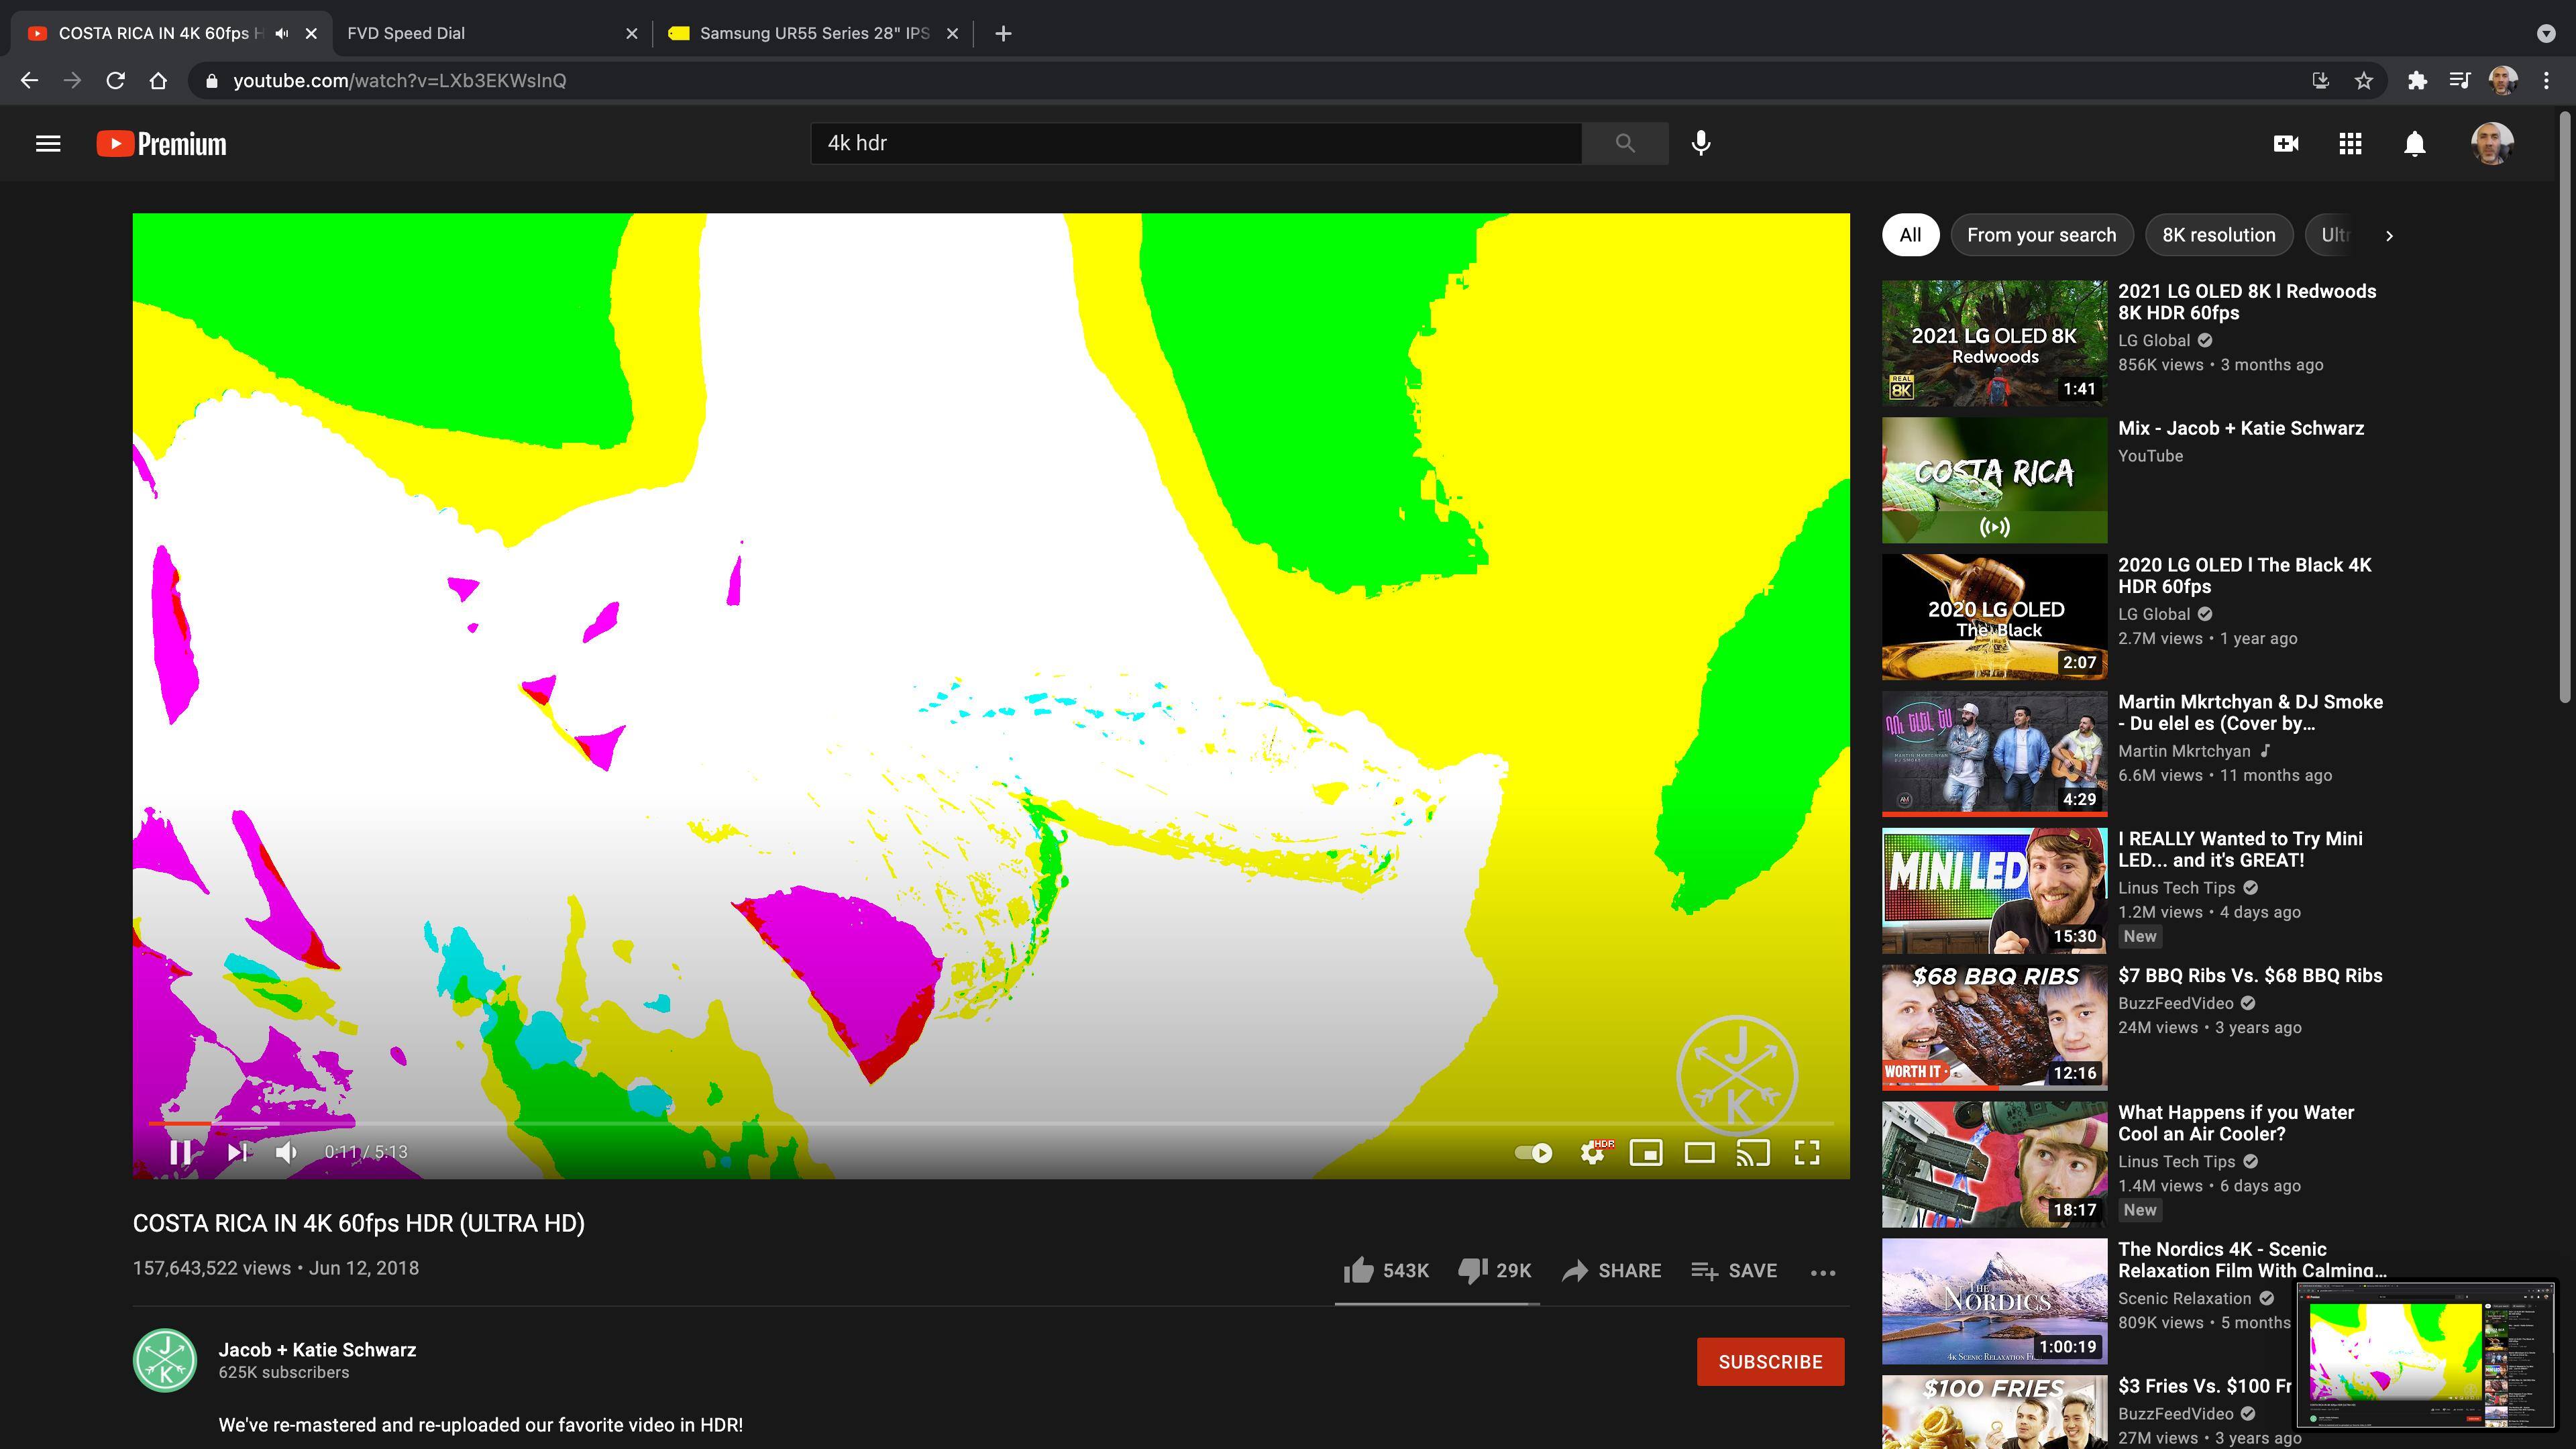Open YouTube apps grid
Viewport: 2576px width, 1449px height.
2350,143
